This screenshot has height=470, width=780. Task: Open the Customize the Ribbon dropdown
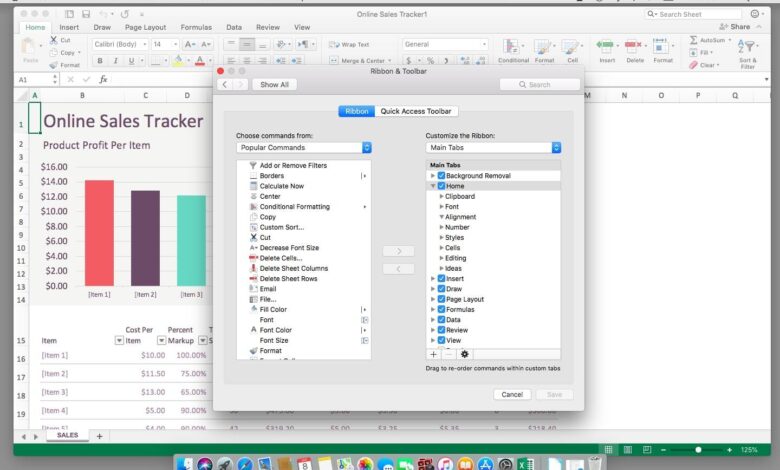493,148
